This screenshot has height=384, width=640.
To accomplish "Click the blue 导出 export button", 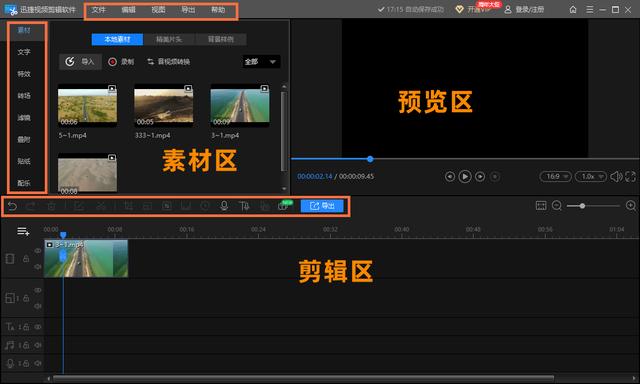I will point(322,206).
